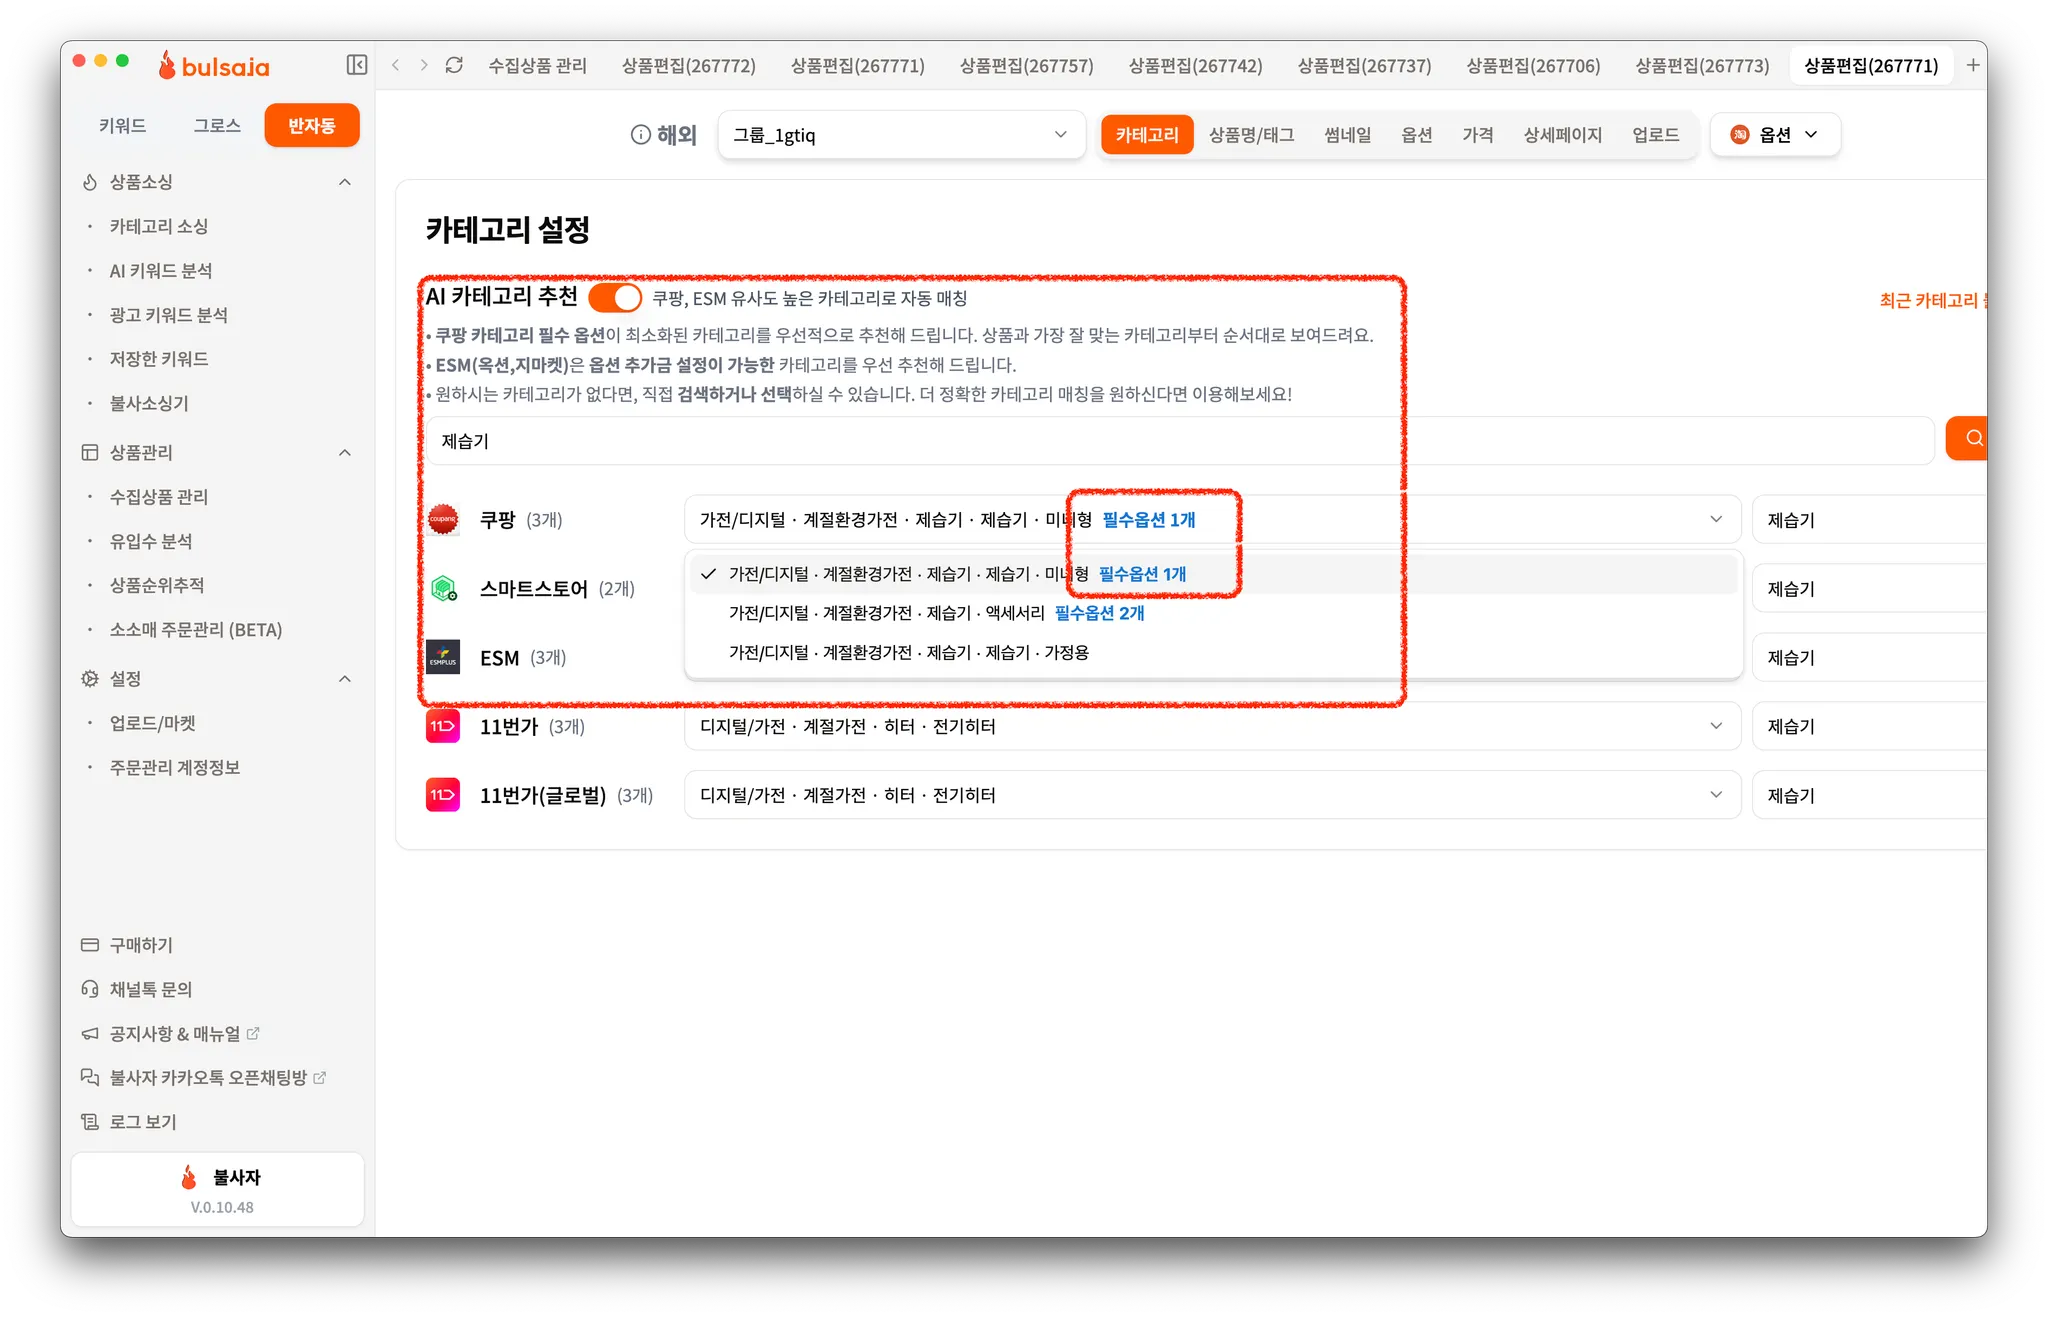This screenshot has height=1317, width=2048.
Task: Open the 공지사항 & 매뉴얼 link
Action: pyautogui.click(x=175, y=1033)
